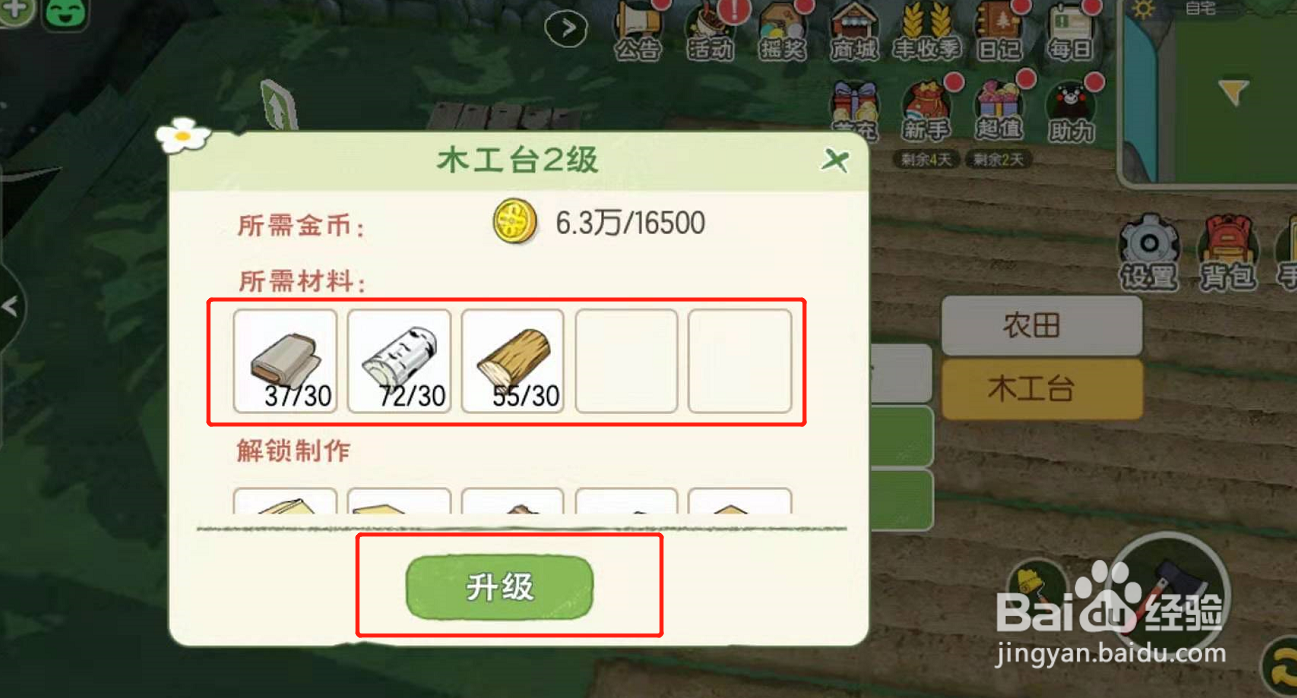Open the 每日 daily tasks icon
The height and width of the screenshot is (698, 1297).
(1070, 31)
